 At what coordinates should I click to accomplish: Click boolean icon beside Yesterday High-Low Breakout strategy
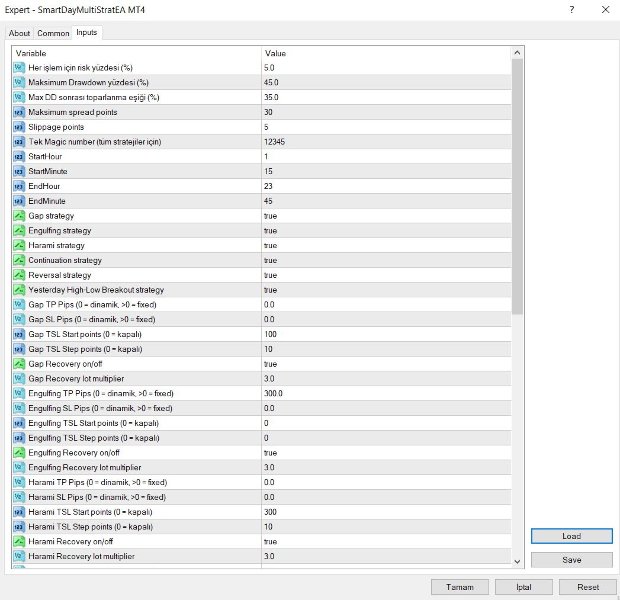[19, 290]
